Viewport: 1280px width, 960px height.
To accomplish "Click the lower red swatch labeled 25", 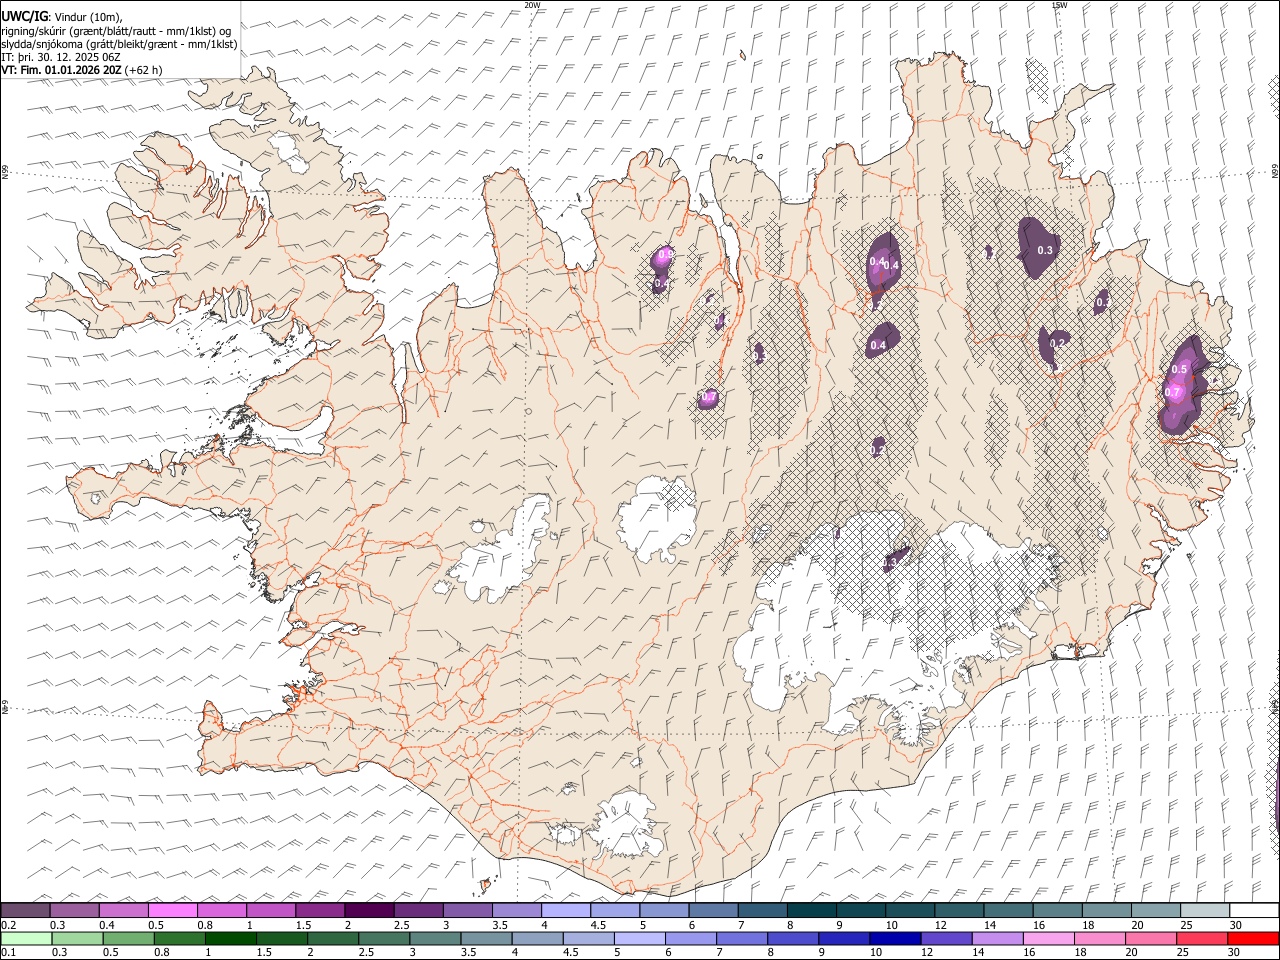I will [1203, 938].
